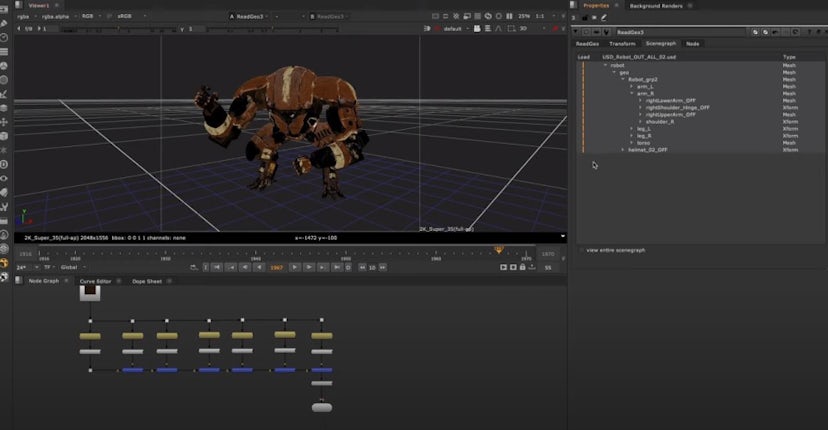Open the Transform tab in properties
Viewport: 828px width, 430px height.
622,44
